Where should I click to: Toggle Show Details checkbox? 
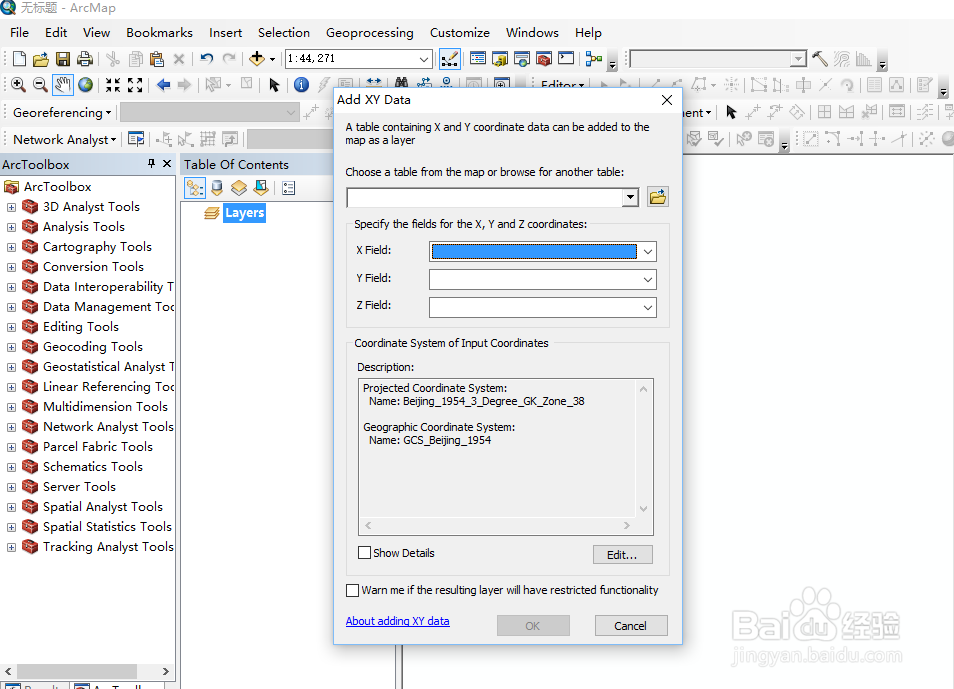point(364,553)
